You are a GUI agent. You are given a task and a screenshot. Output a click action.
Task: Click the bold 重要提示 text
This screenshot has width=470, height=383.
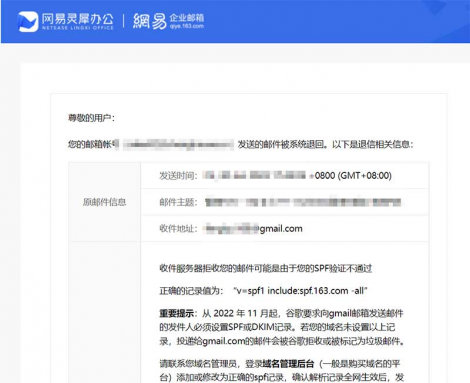point(177,313)
